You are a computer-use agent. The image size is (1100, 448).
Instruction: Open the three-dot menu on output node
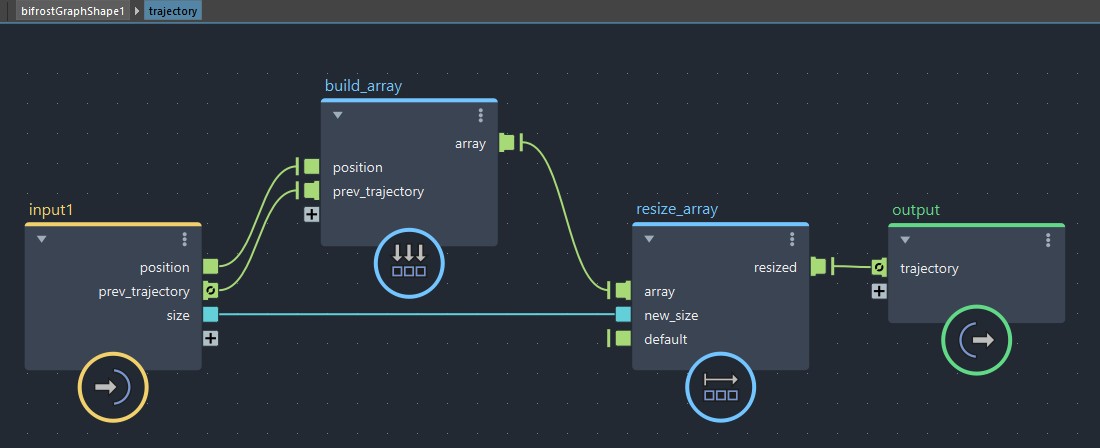[x=1048, y=240]
